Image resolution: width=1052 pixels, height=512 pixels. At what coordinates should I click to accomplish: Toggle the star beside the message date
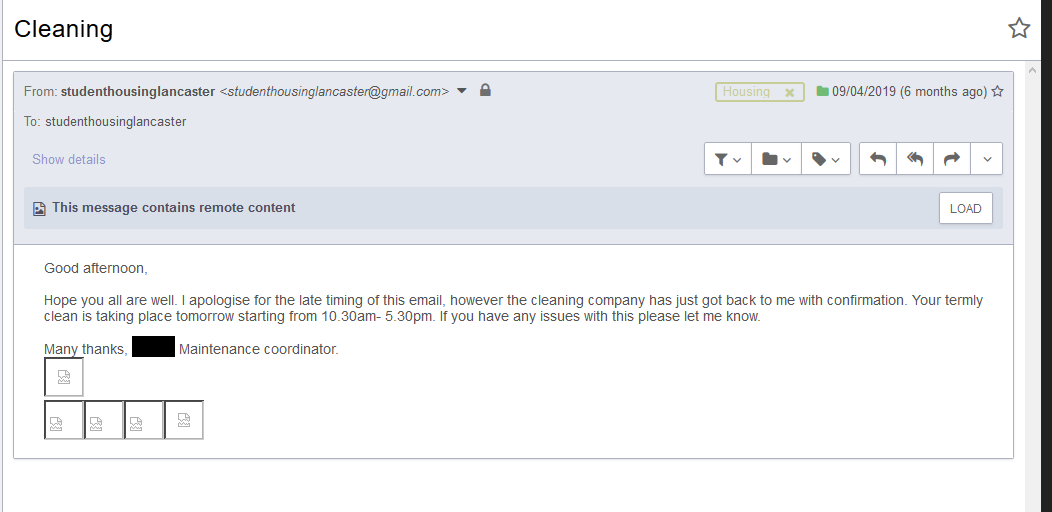pyautogui.click(x=997, y=92)
